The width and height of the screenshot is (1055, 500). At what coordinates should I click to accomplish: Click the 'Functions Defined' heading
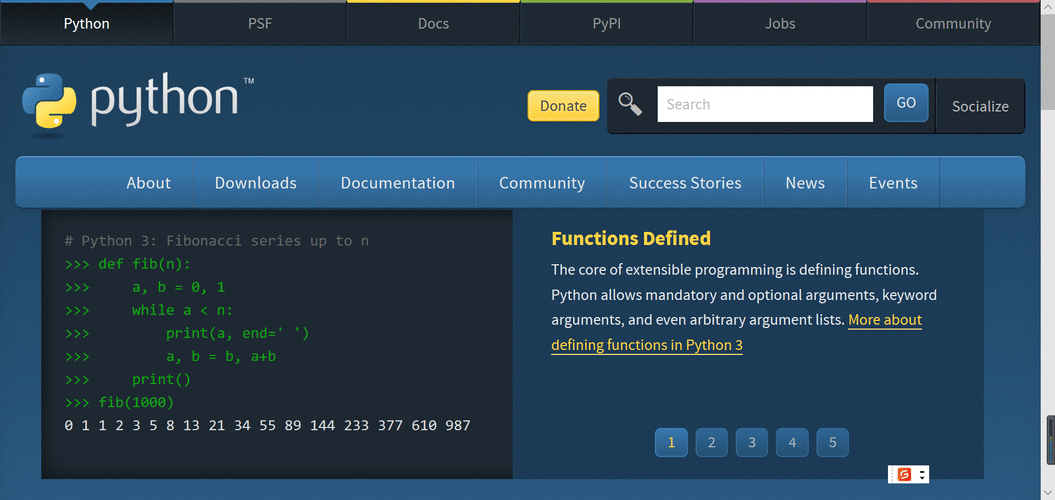(x=631, y=238)
